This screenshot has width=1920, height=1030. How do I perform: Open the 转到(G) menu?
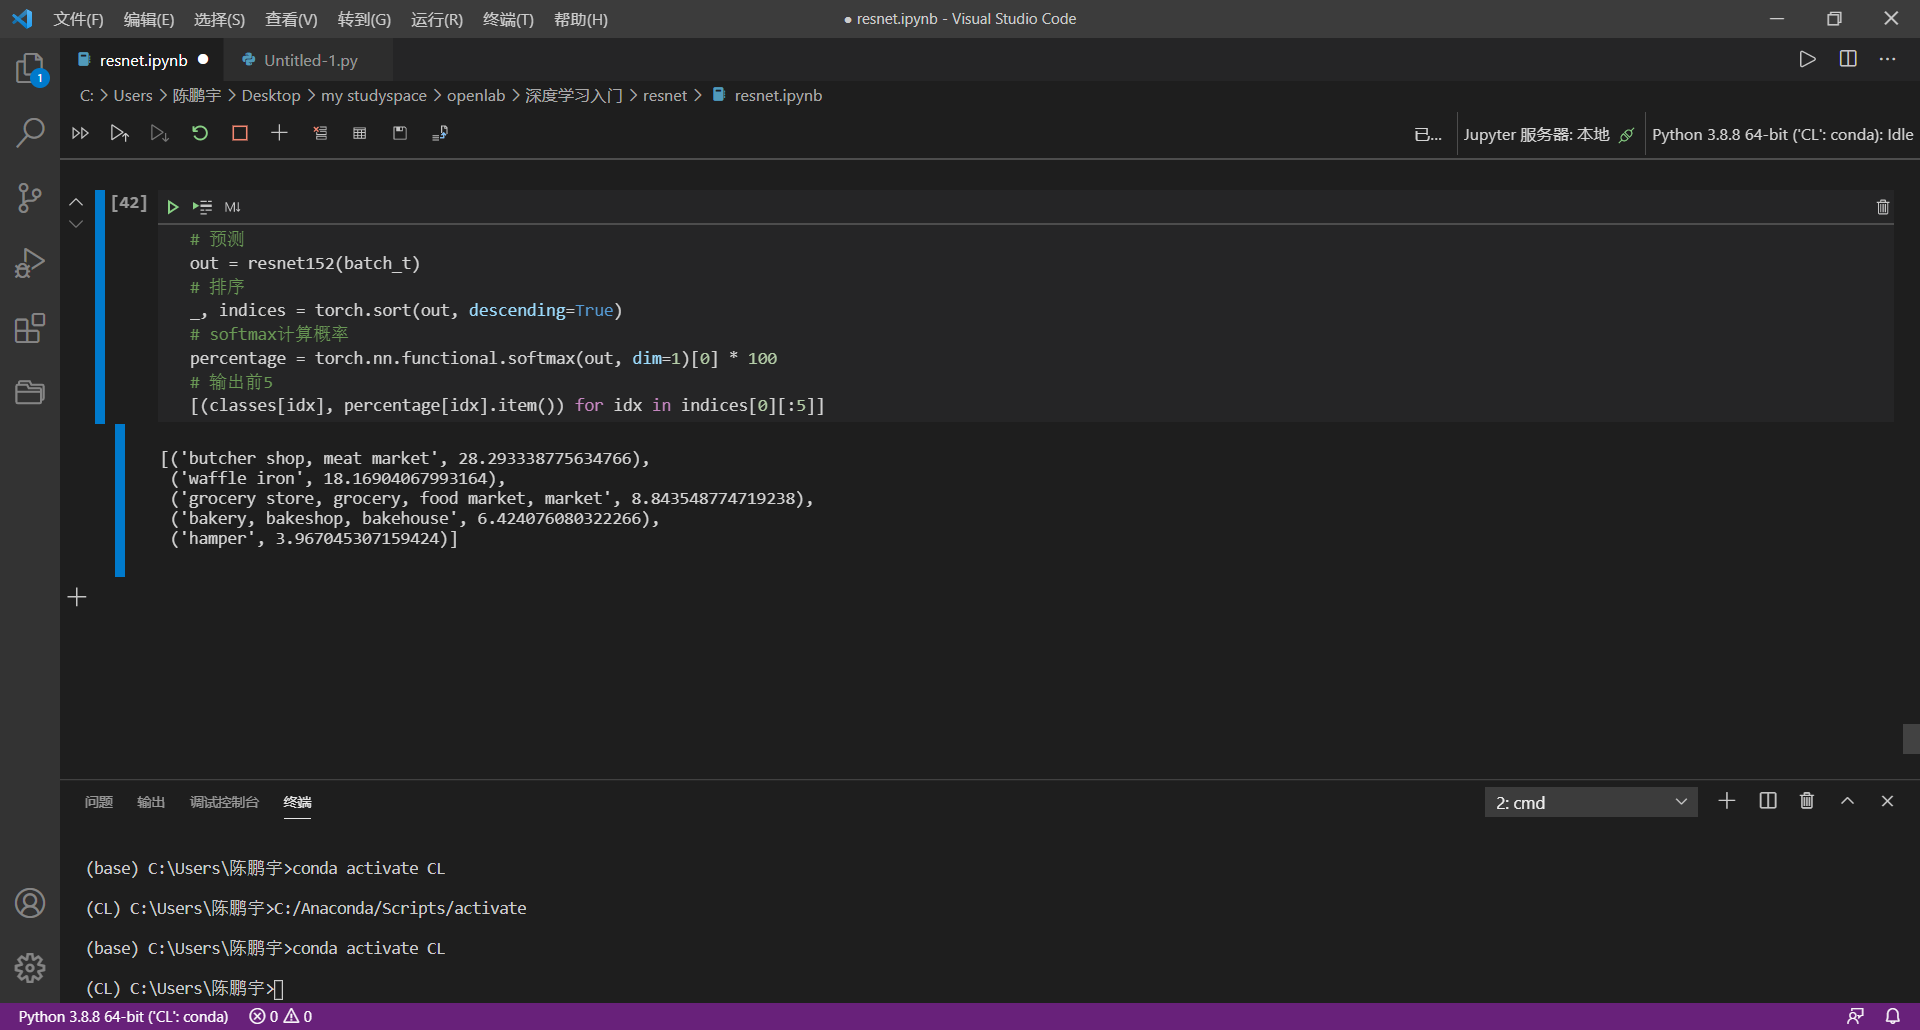[x=364, y=19]
